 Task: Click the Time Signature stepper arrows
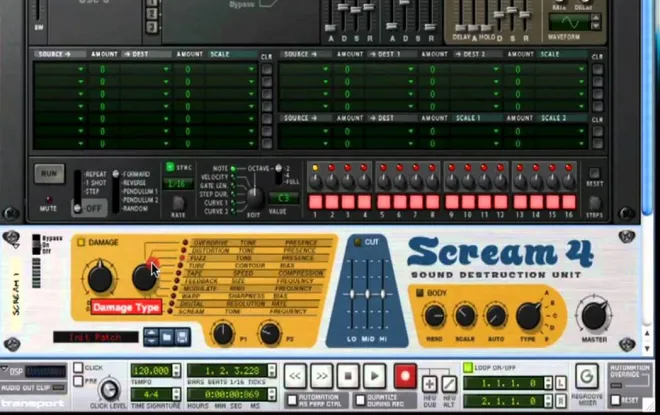click(x=177, y=395)
